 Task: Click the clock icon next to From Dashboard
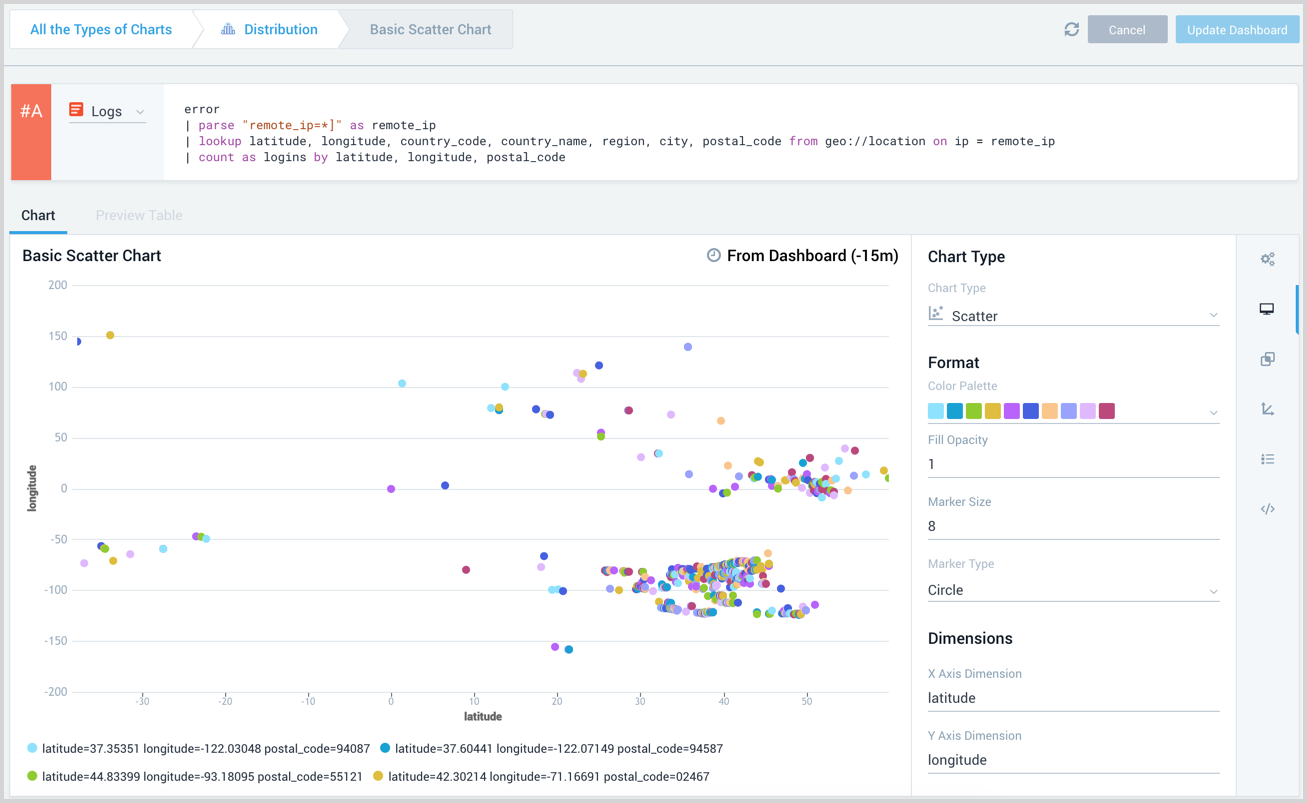pos(713,256)
